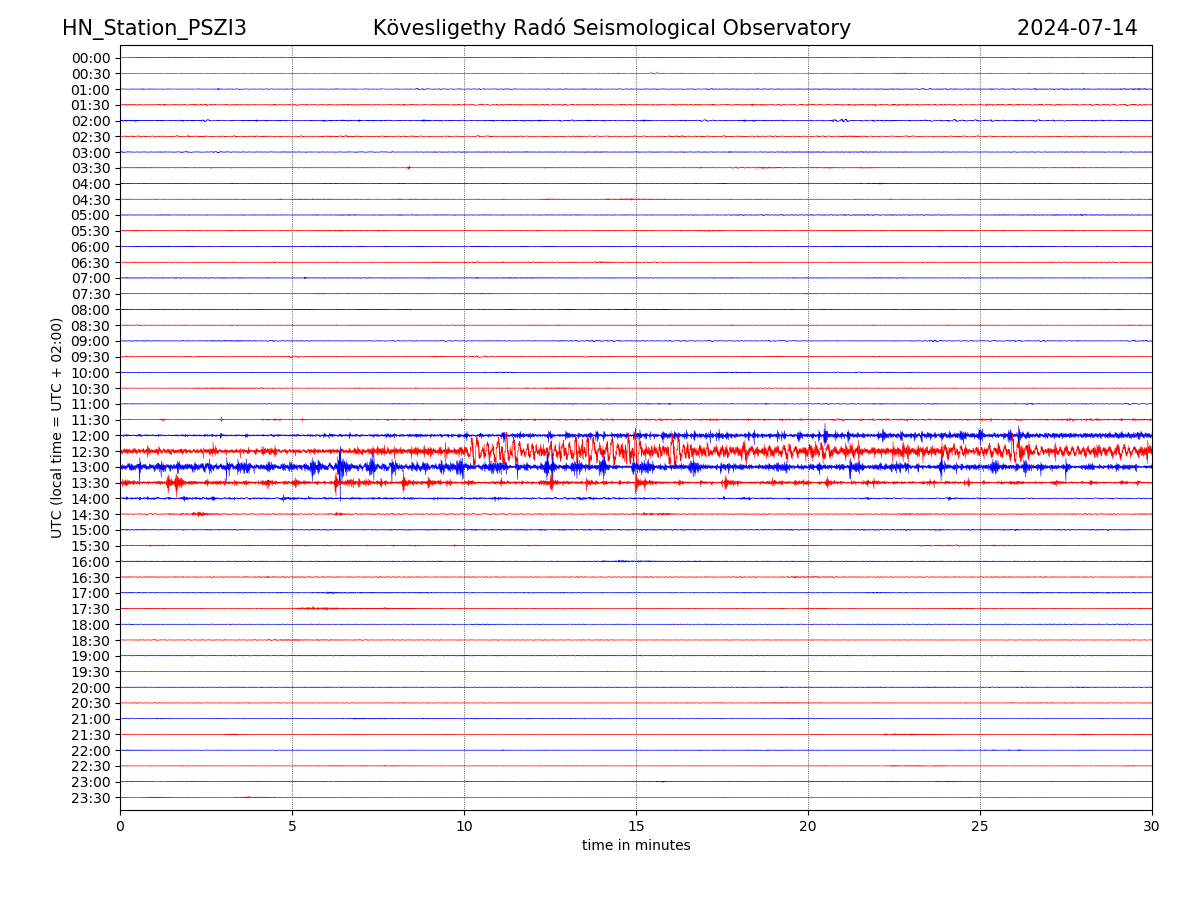Click the HN_Station_PSZI3 station label
The width and height of the screenshot is (1200, 900).
(x=154, y=28)
